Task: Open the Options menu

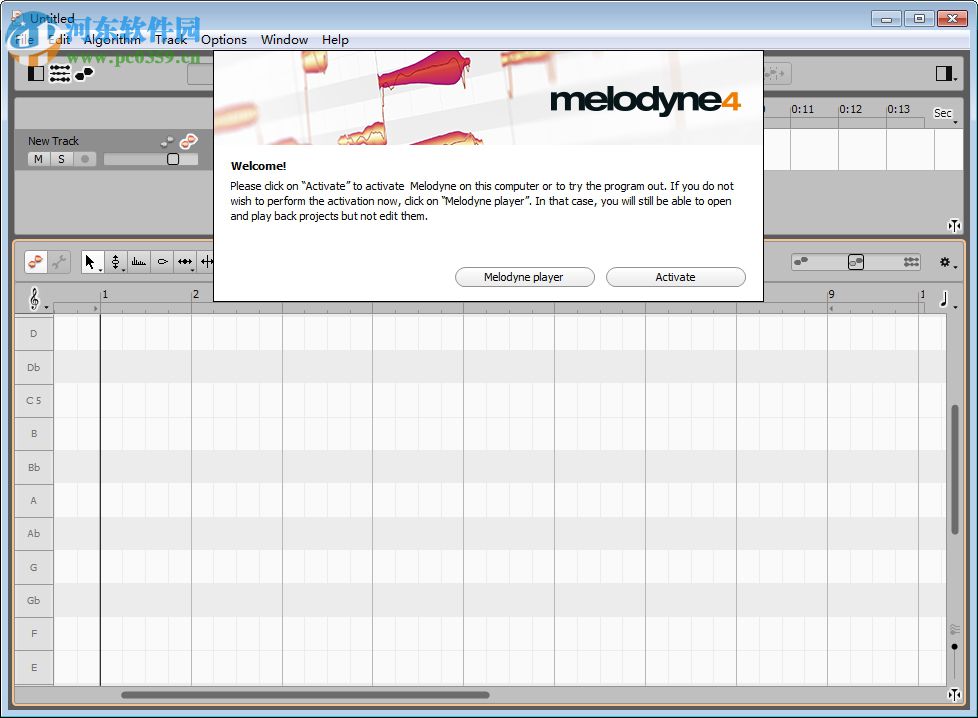Action: click(223, 39)
